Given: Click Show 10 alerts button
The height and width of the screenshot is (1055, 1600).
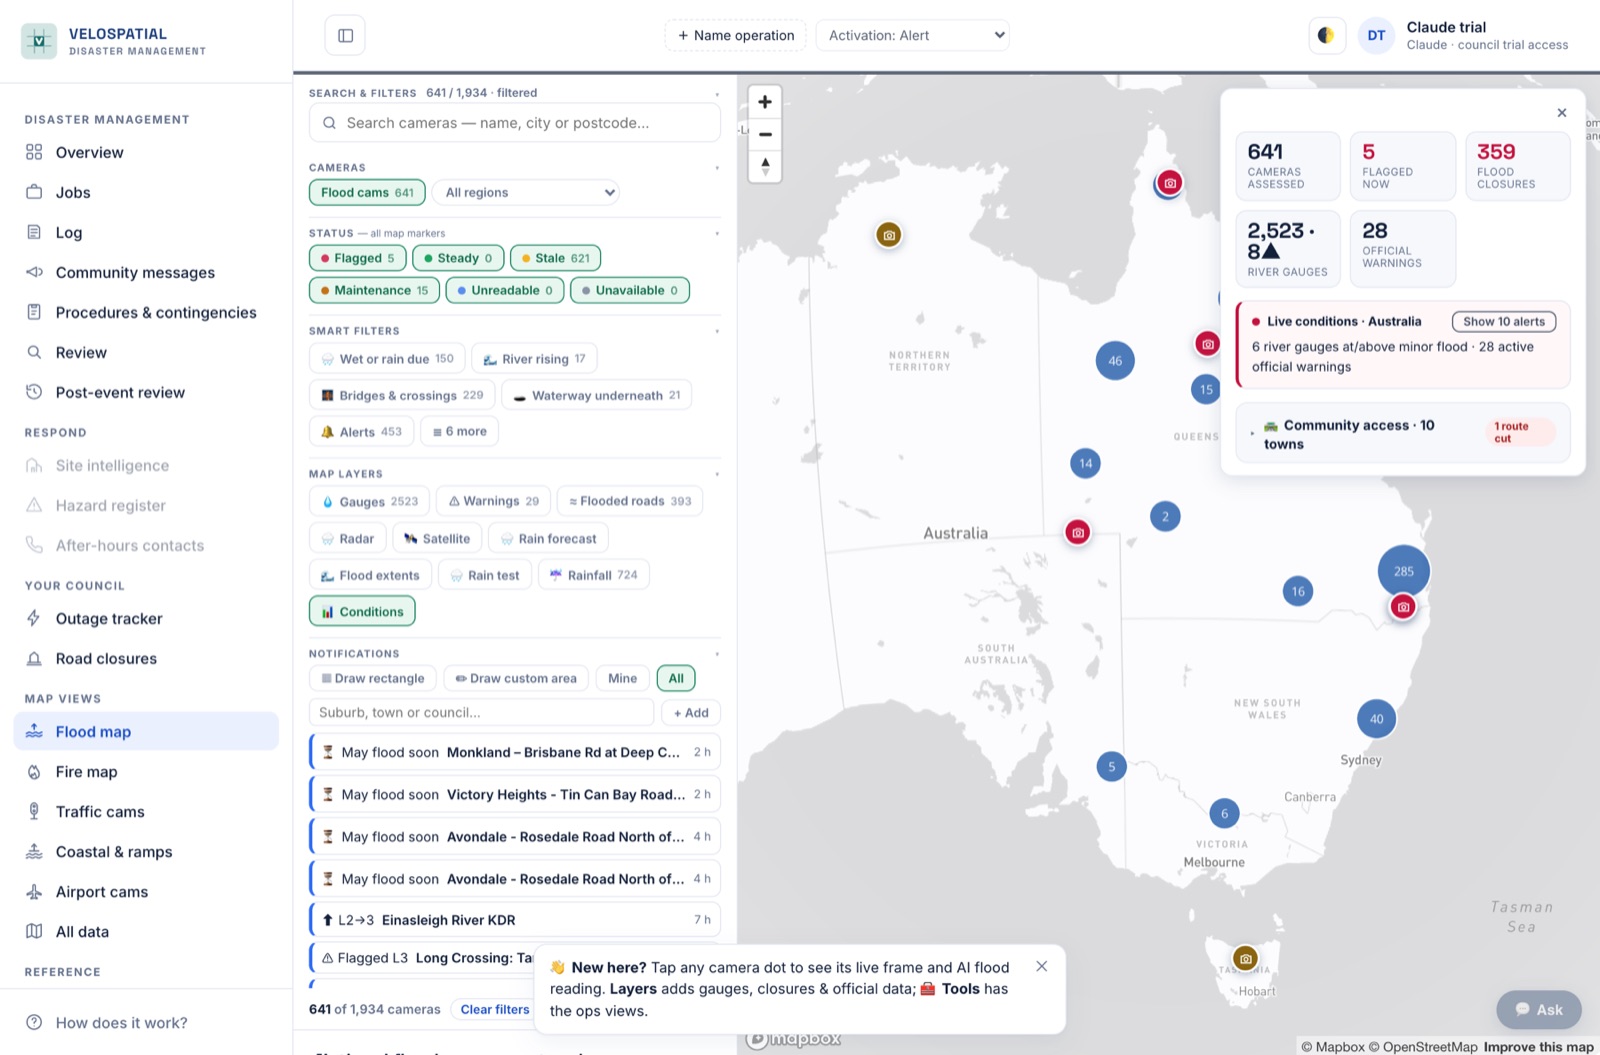Looking at the screenshot, I should 1504,322.
